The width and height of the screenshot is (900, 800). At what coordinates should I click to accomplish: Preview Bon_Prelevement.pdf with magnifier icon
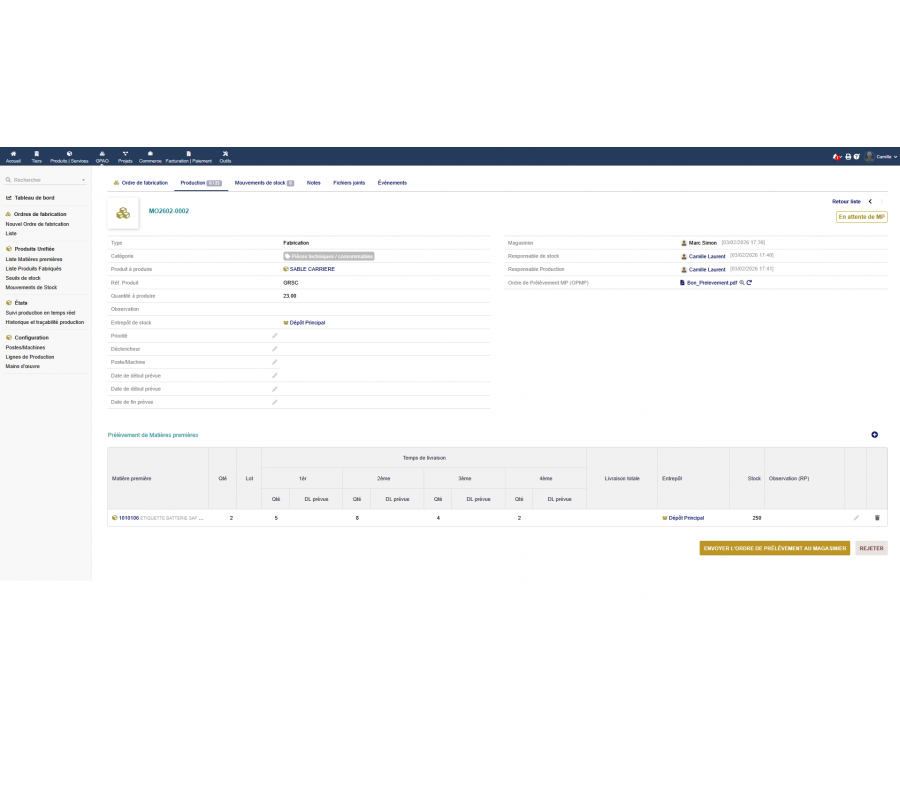741,283
